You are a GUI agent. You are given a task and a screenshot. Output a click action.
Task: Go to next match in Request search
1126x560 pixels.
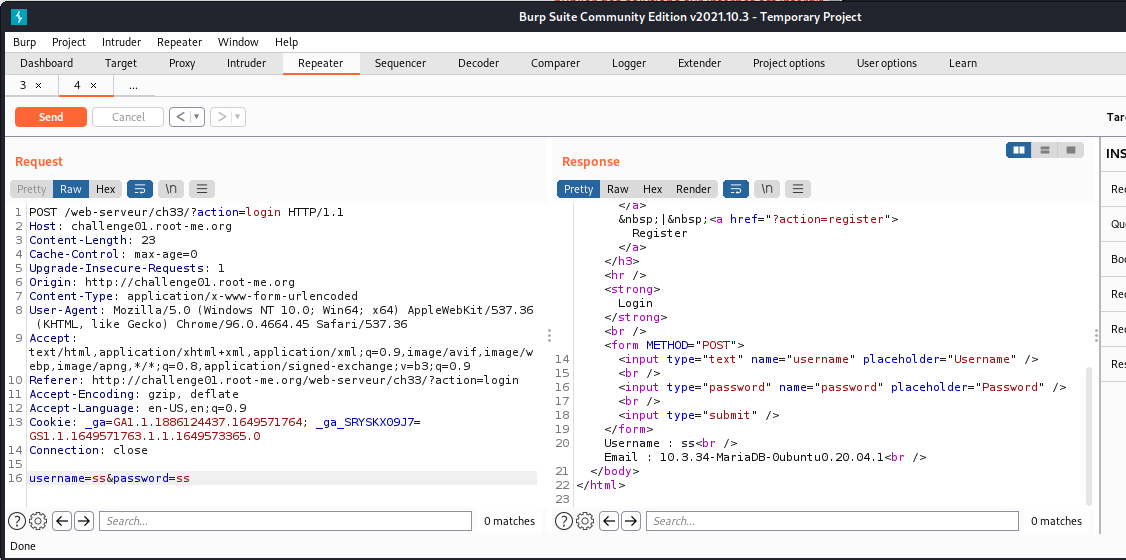coord(84,521)
